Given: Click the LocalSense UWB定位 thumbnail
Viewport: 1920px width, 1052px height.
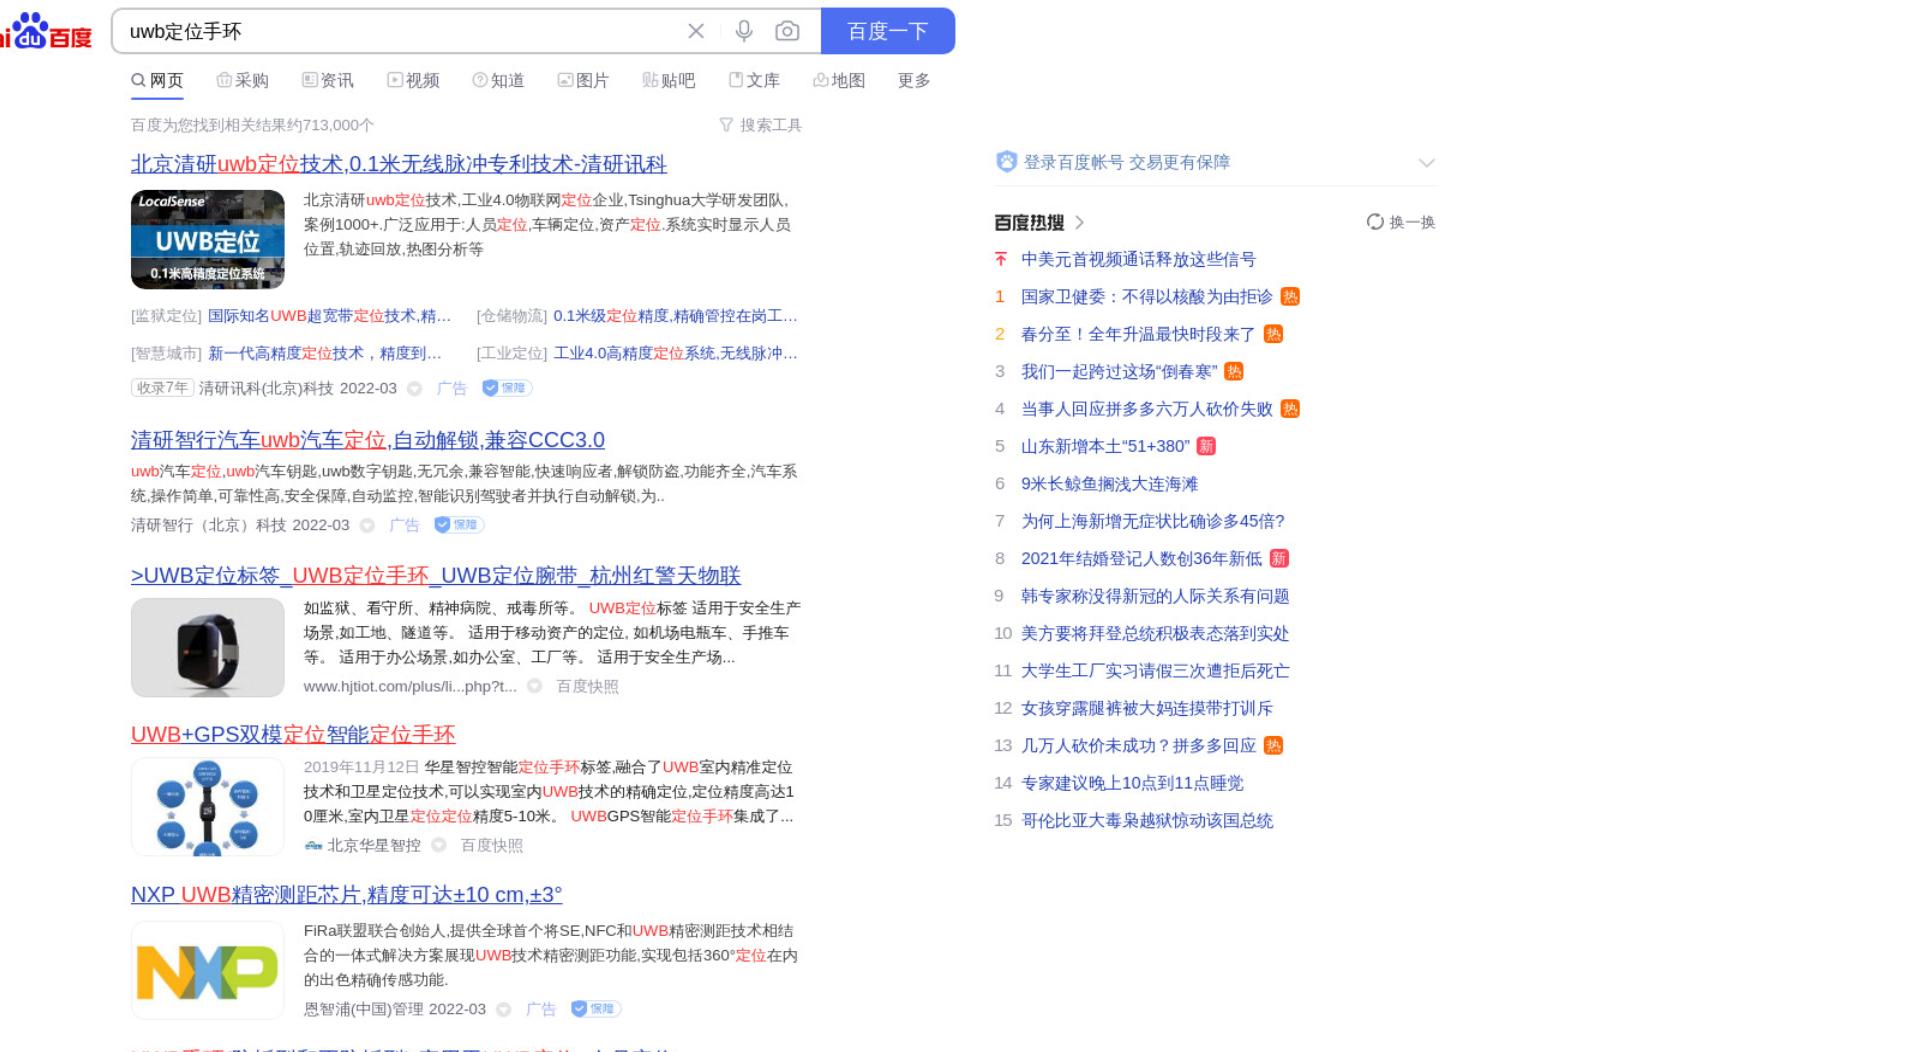Looking at the screenshot, I should click(x=208, y=239).
